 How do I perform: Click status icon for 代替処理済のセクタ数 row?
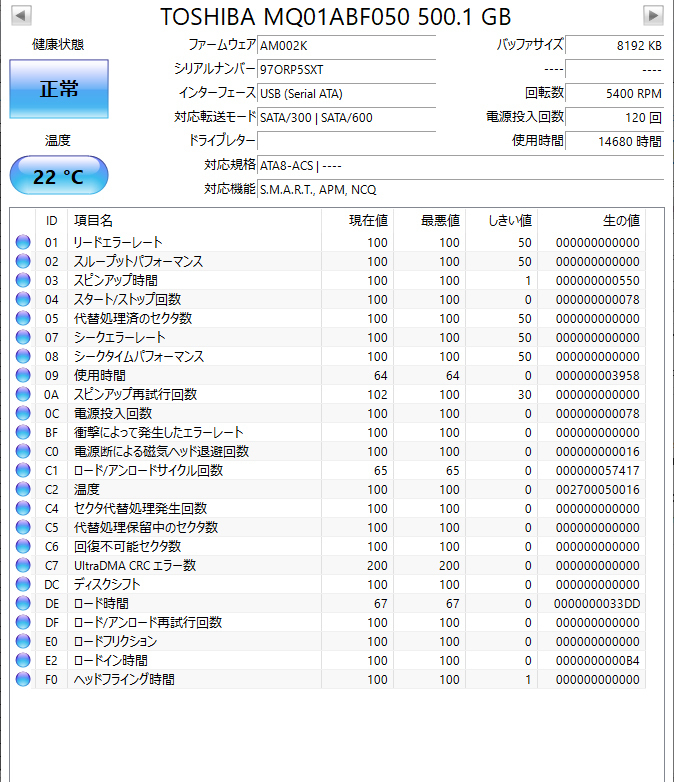click(23, 318)
